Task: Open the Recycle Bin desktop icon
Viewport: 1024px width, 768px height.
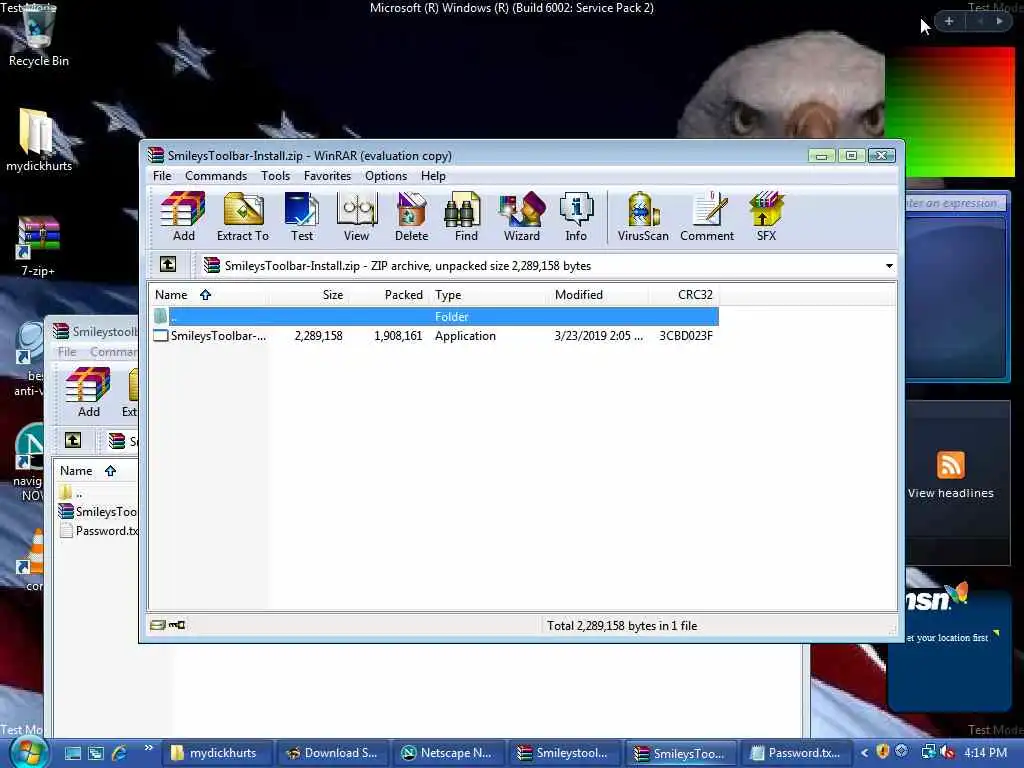Action: tap(39, 36)
